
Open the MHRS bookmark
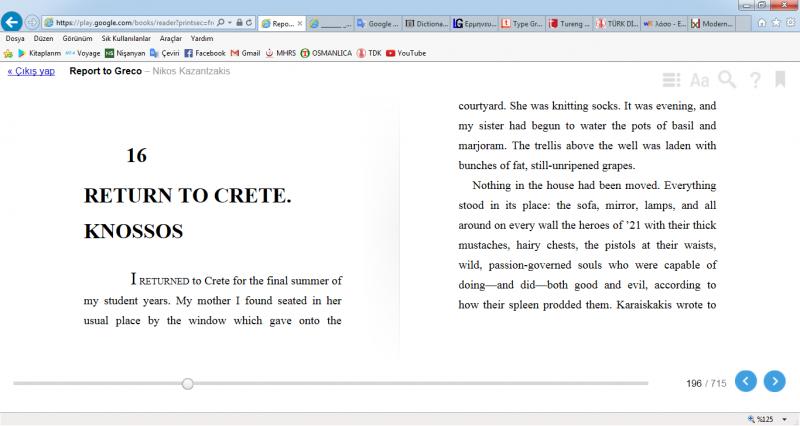click(281, 53)
